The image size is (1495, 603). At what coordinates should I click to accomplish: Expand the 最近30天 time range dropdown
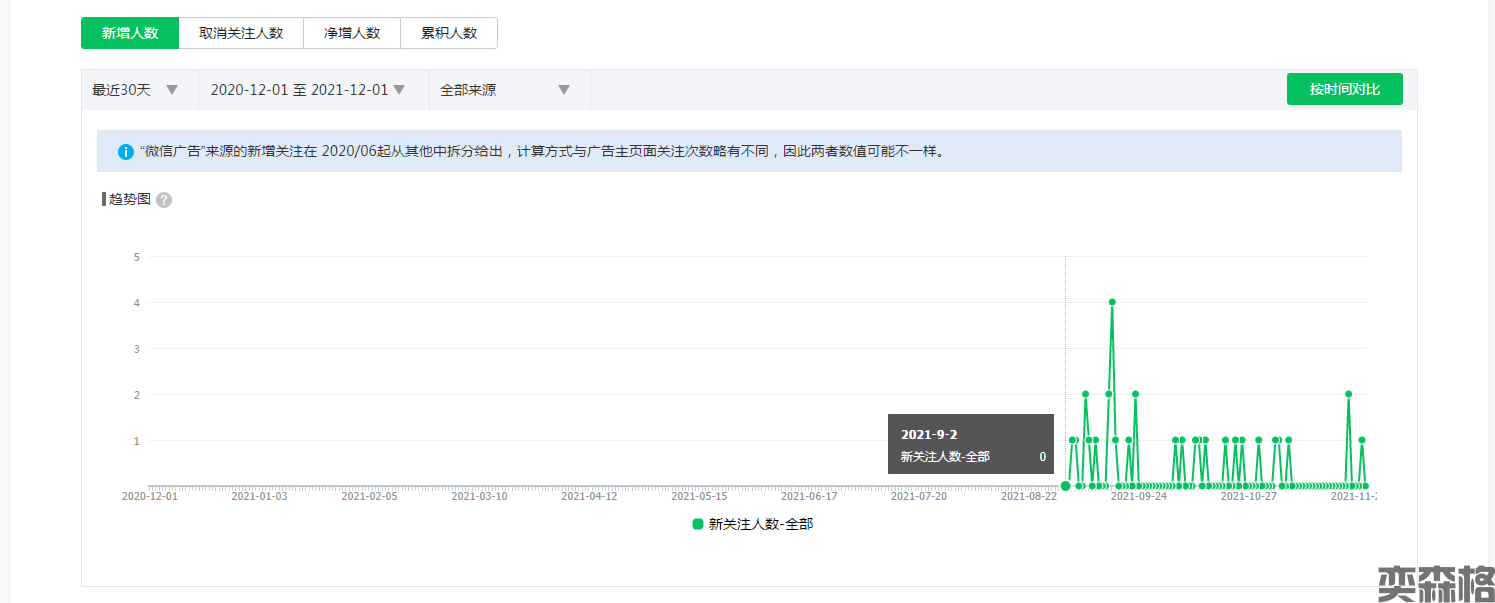pyautogui.click(x=171, y=90)
